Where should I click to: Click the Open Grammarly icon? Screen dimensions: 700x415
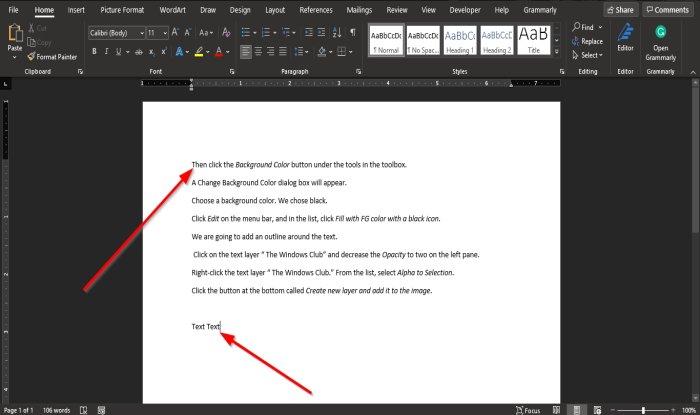[x=660, y=38]
